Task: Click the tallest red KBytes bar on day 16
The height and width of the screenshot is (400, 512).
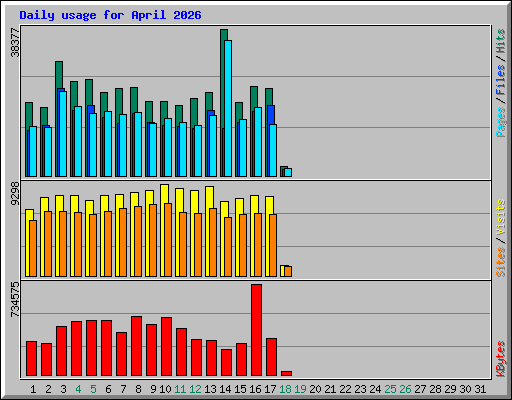Action: (256, 330)
